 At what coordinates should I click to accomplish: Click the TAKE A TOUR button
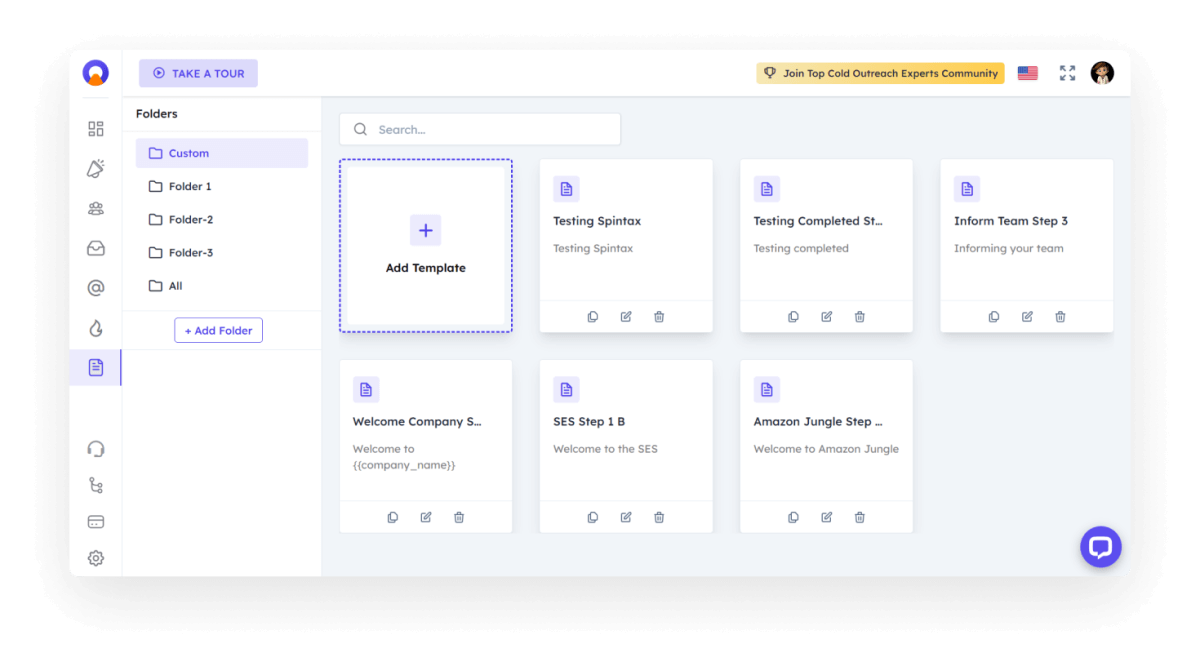[x=198, y=73]
